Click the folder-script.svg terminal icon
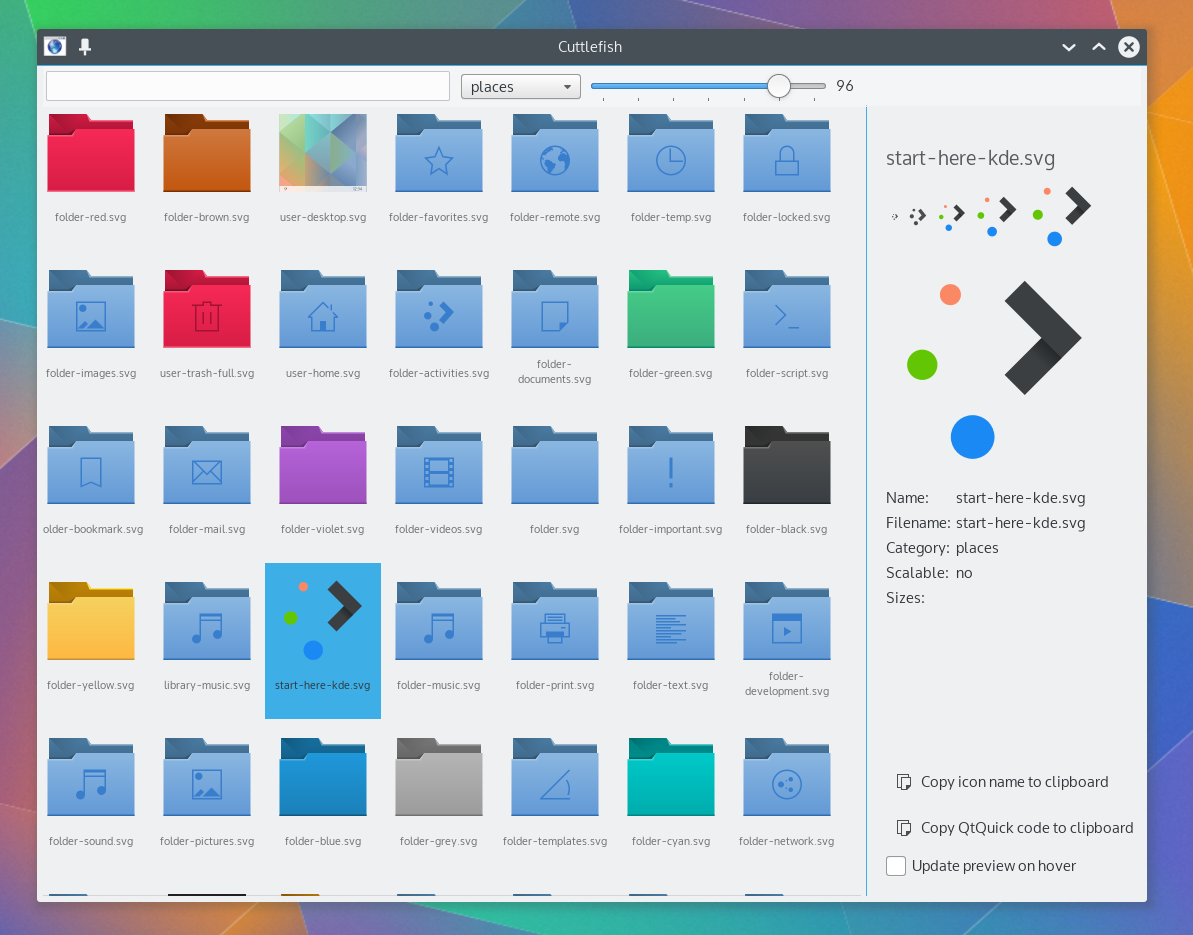The width and height of the screenshot is (1193, 935). click(786, 311)
